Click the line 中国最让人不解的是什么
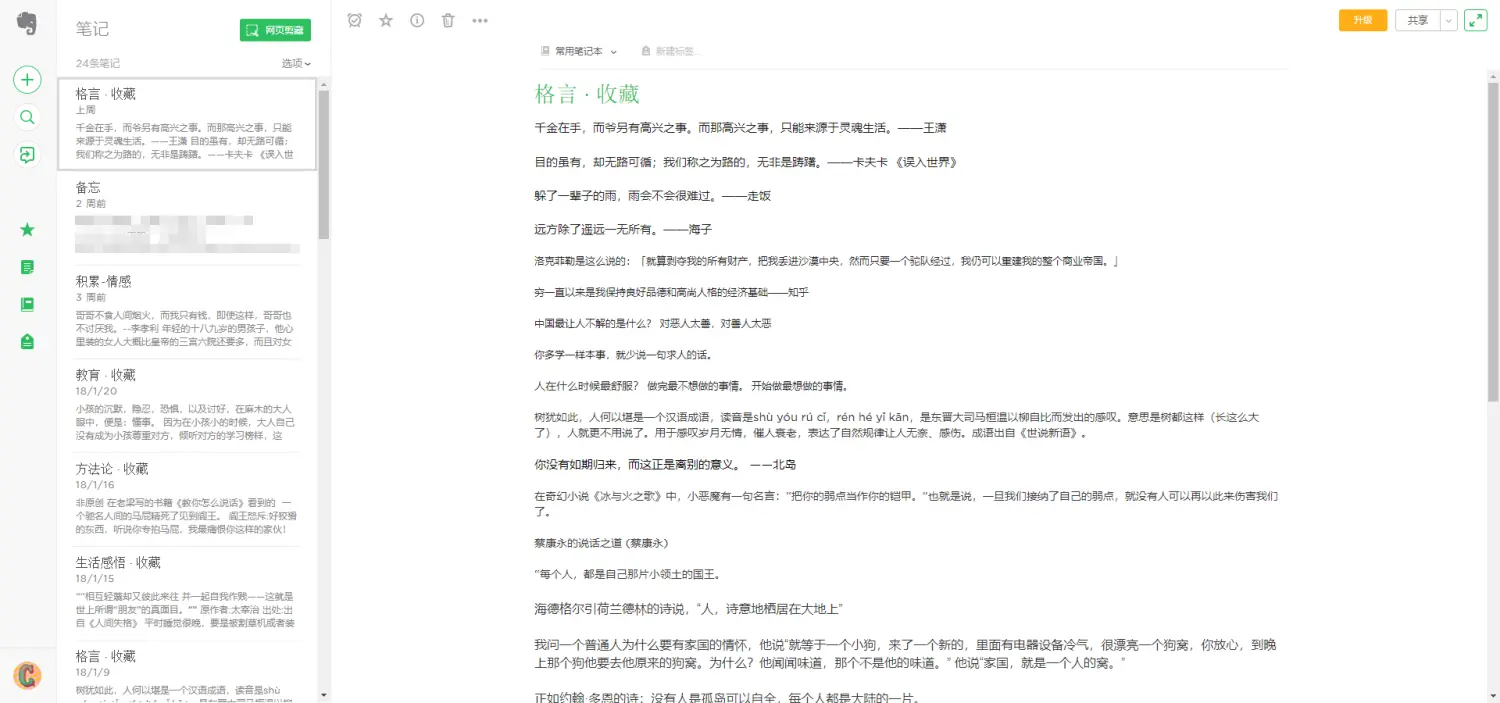 click(653, 324)
